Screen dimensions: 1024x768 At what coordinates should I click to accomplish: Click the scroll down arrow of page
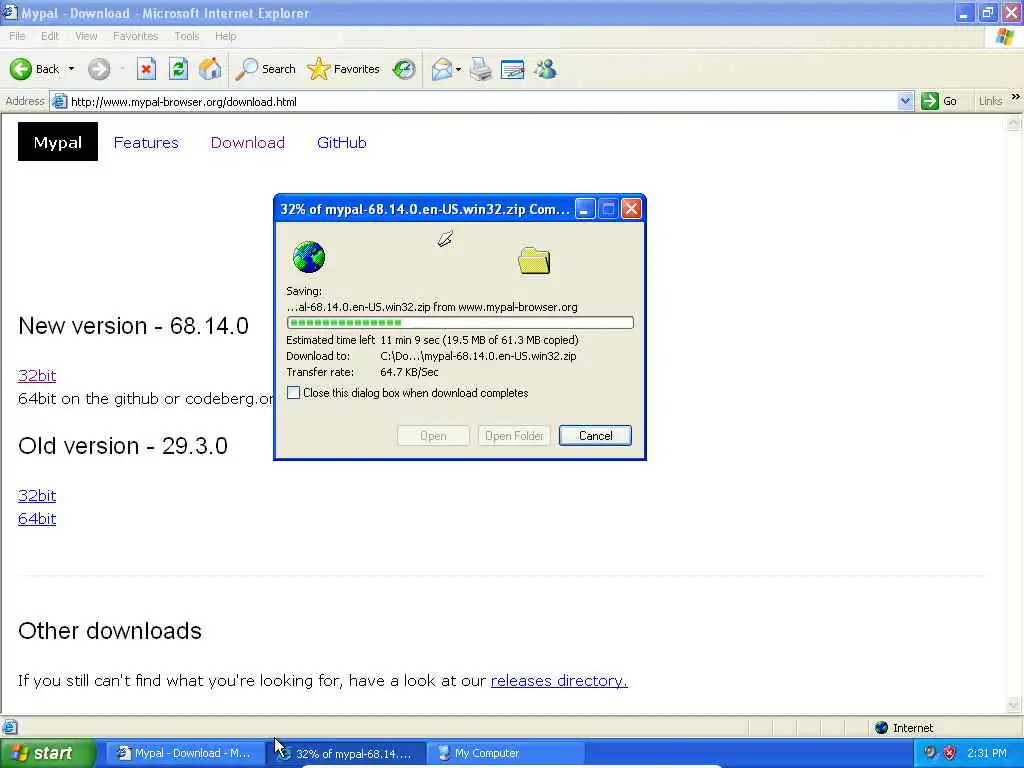tap(1014, 705)
